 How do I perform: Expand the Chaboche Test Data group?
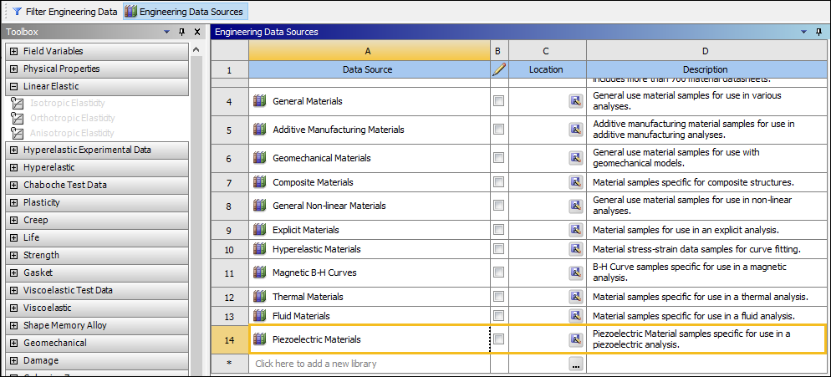14,185
